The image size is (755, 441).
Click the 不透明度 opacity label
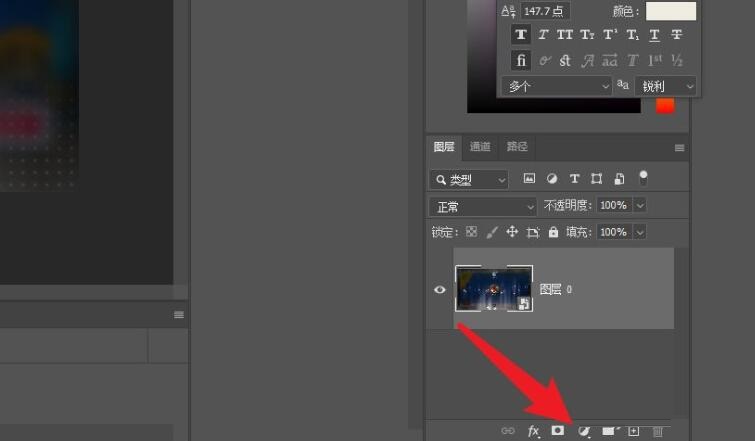(x=568, y=206)
